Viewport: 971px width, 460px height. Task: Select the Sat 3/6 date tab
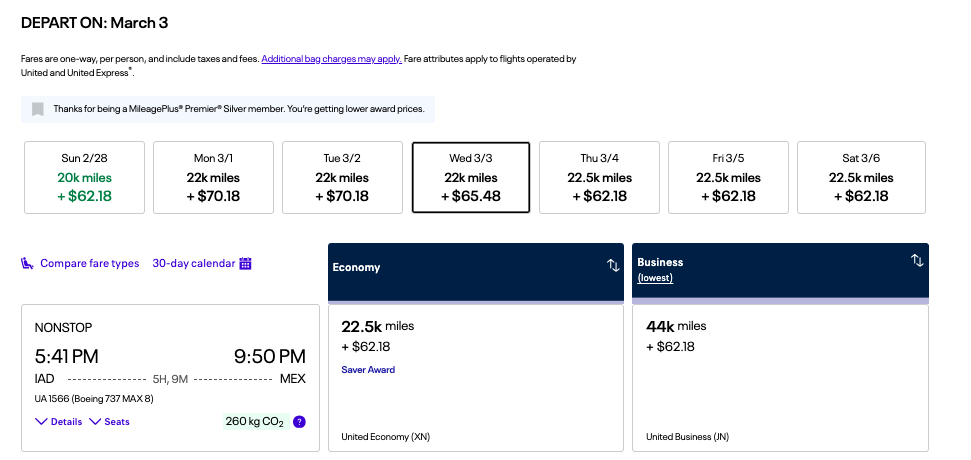[x=861, y=177]
